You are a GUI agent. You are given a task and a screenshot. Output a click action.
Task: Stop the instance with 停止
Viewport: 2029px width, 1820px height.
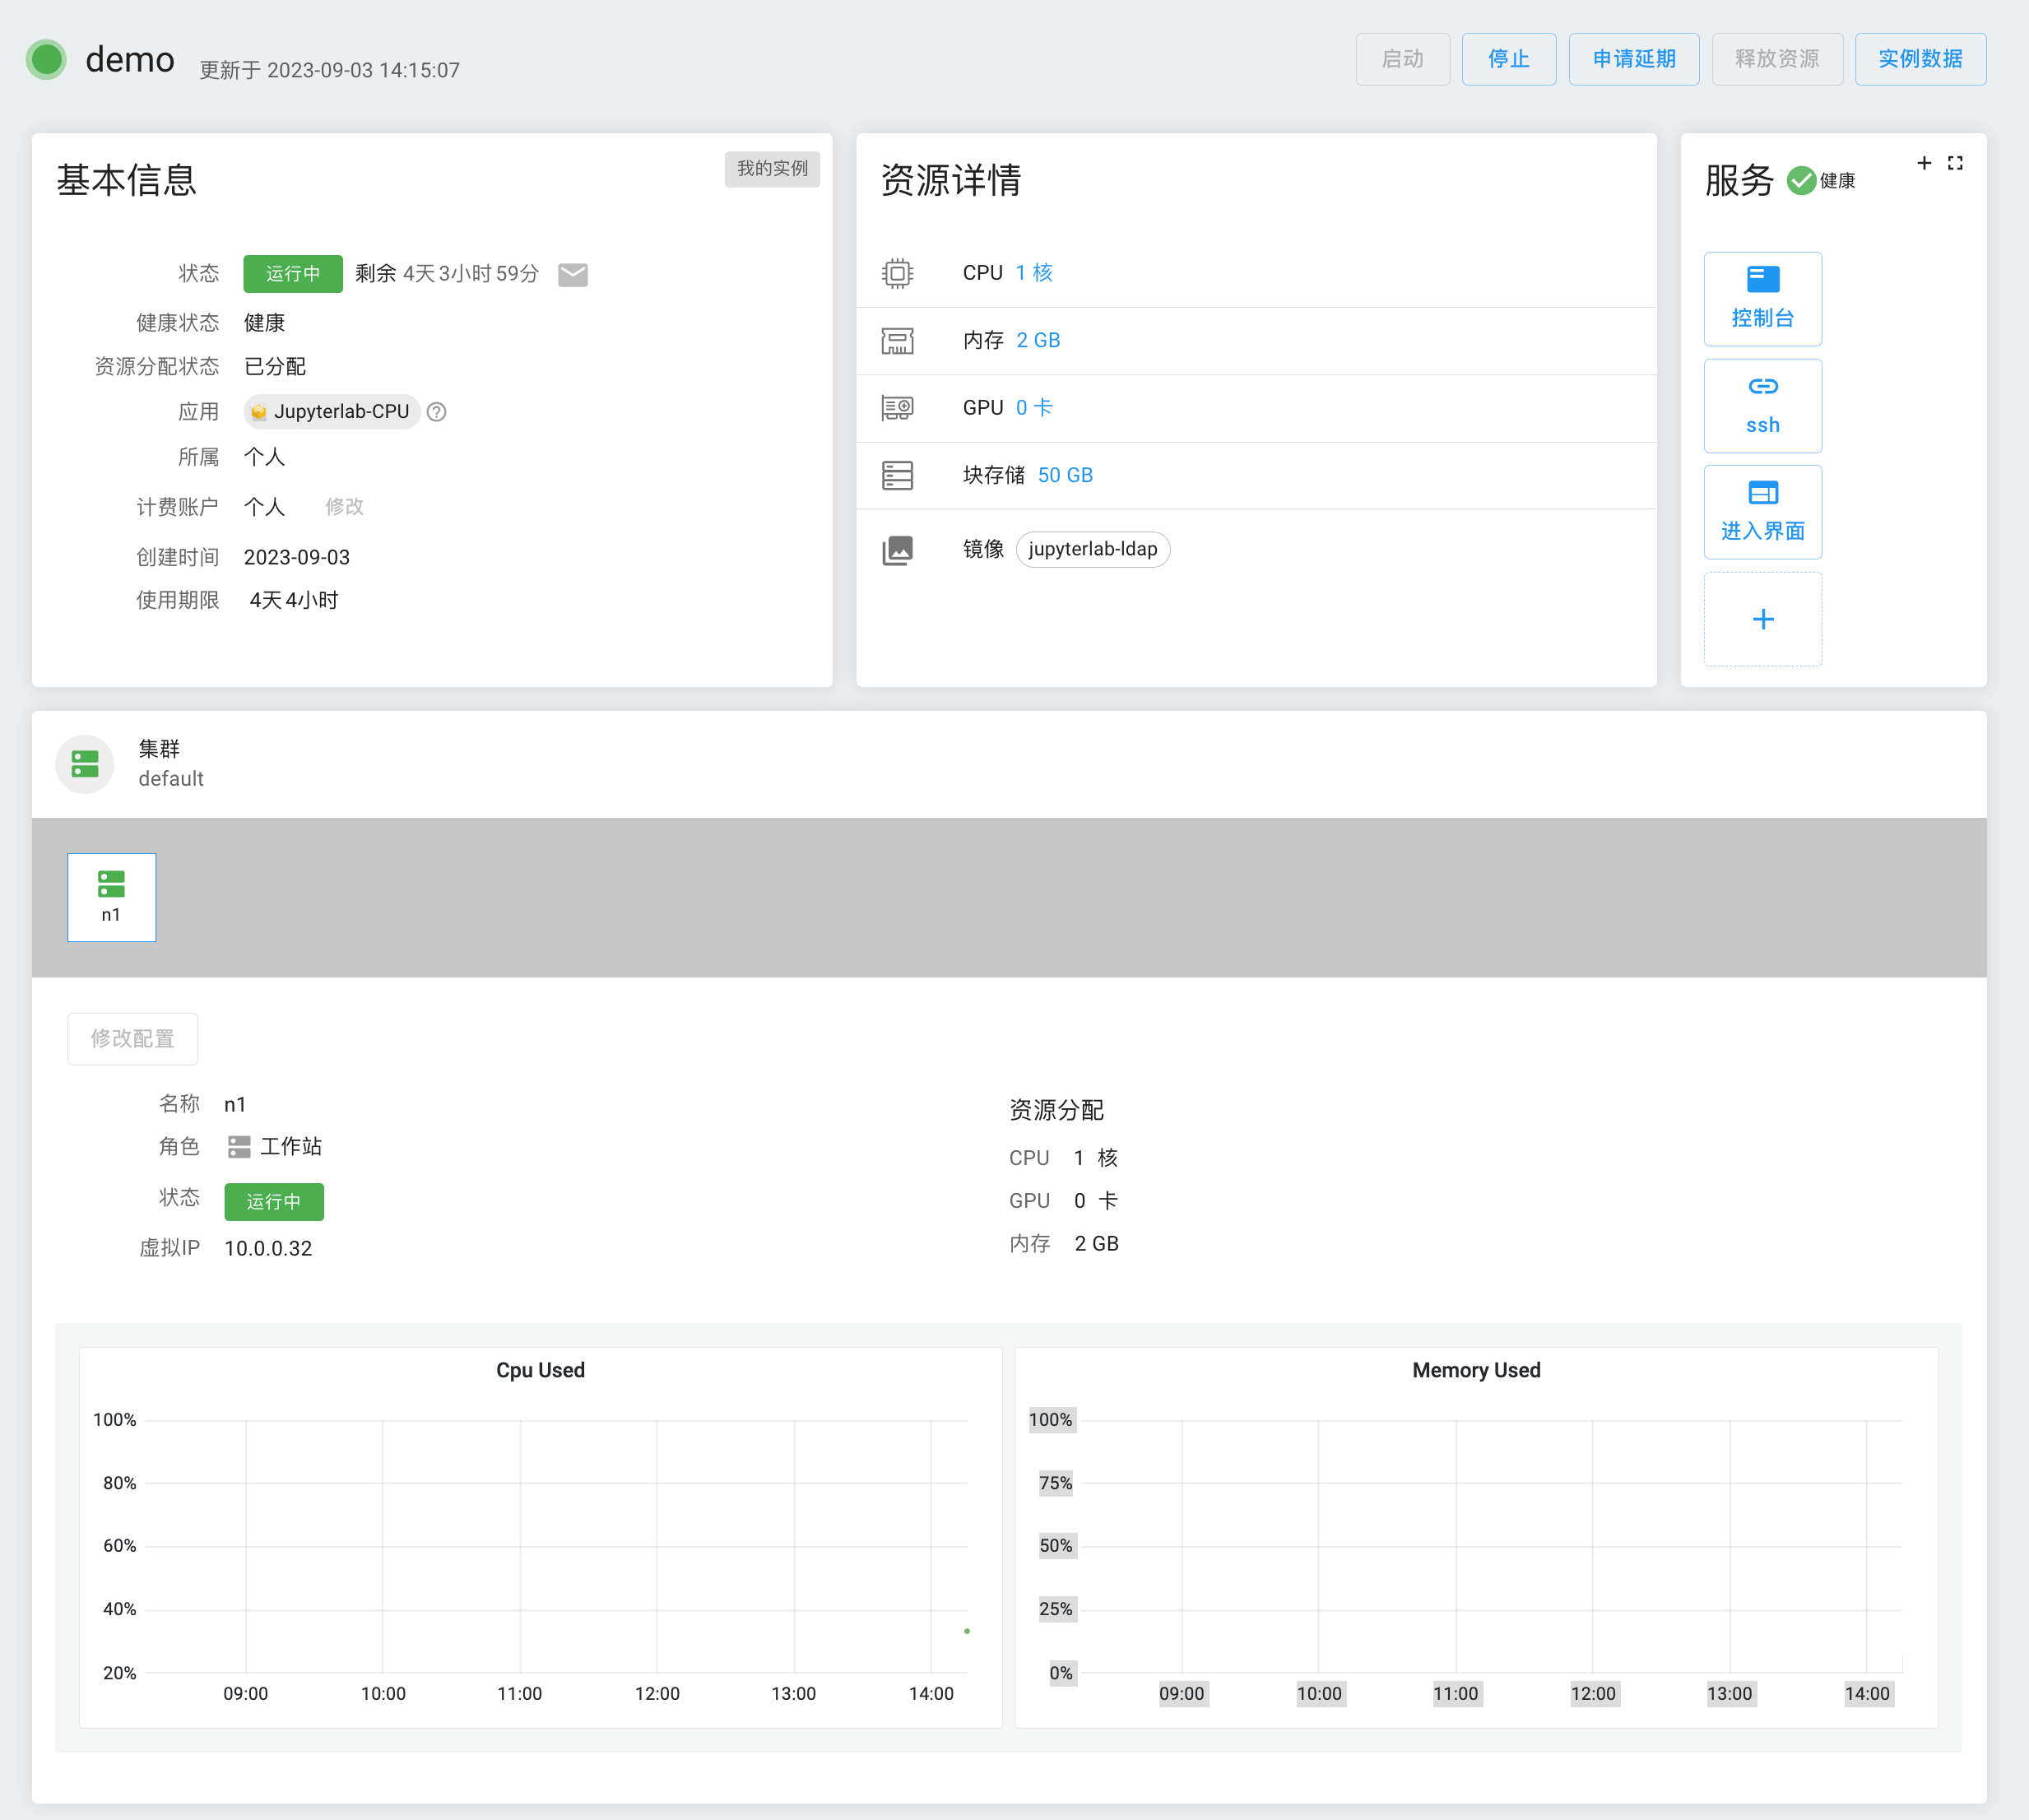point(1508,59)
